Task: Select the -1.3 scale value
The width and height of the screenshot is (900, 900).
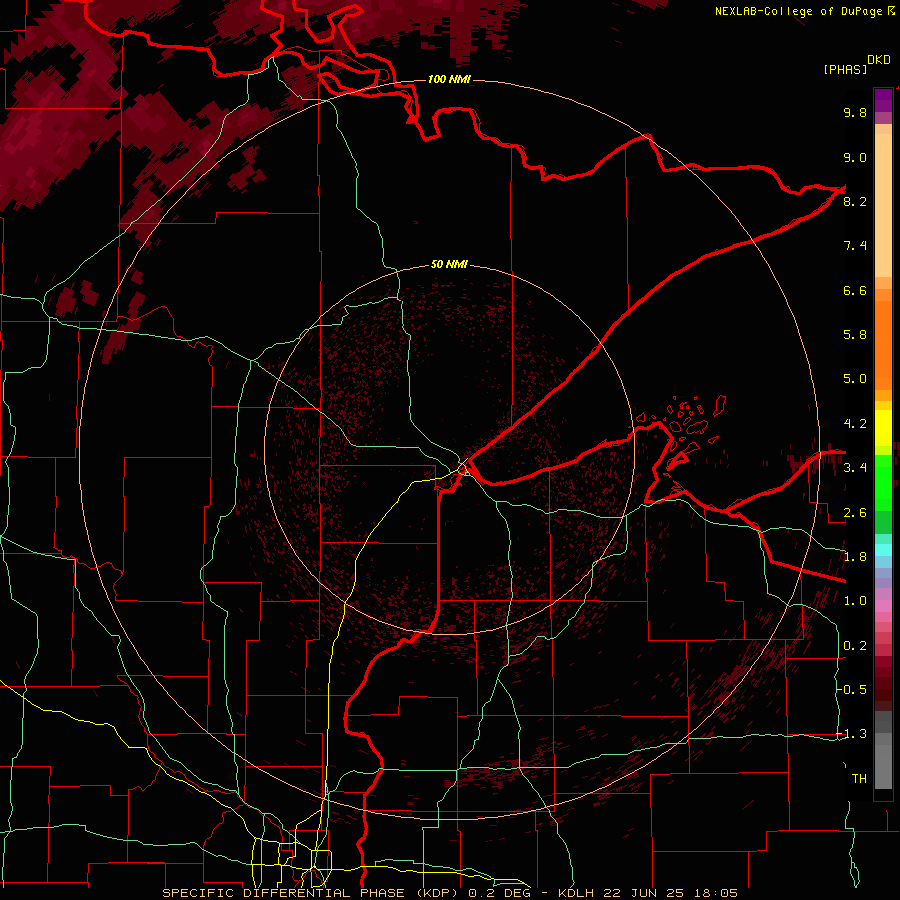Action: point(853,734)
